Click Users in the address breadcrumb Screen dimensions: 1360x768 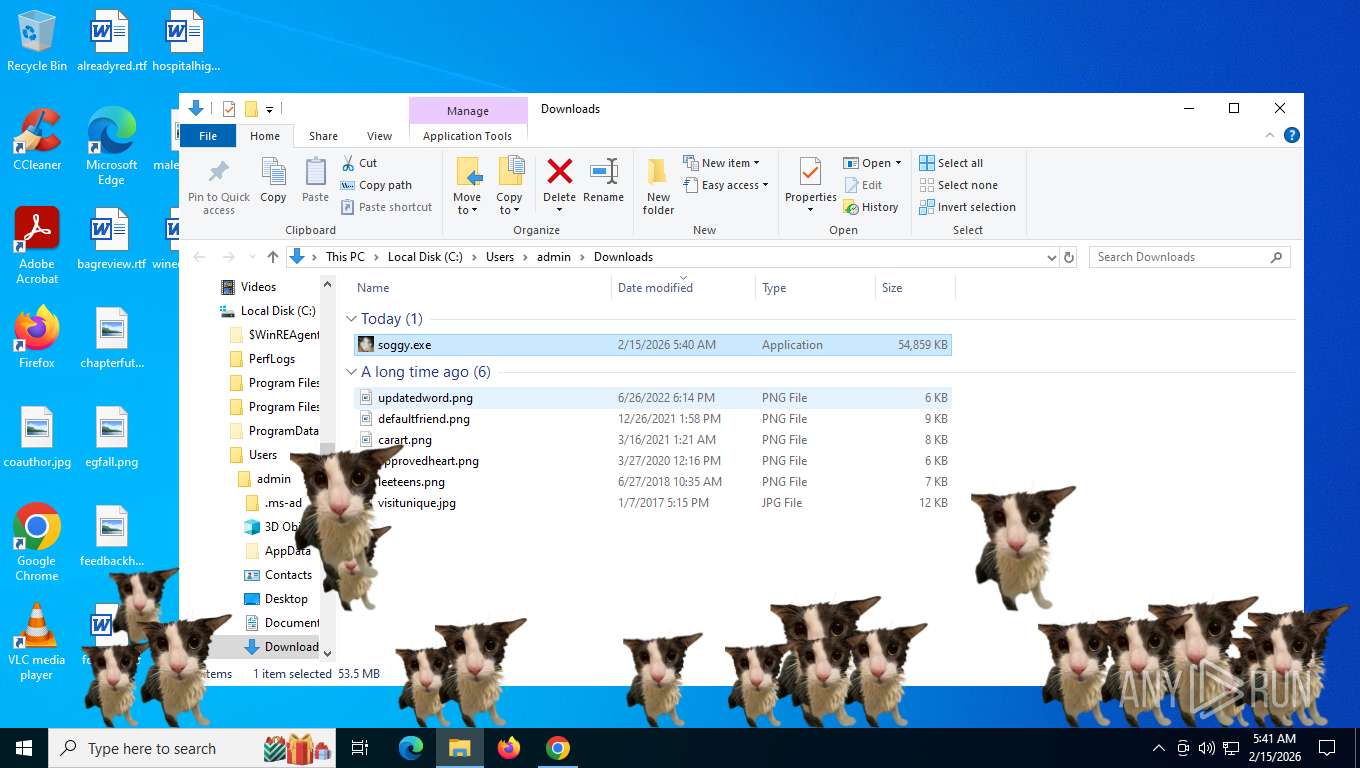pos(500,257)
